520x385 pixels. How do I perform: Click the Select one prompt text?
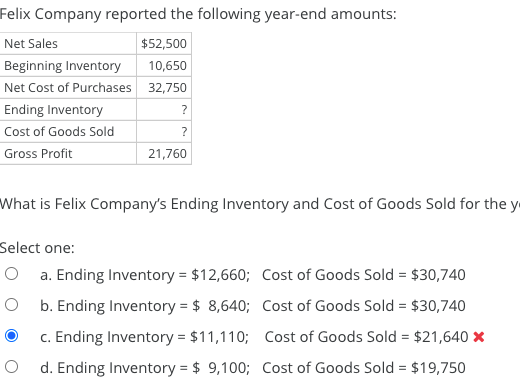37,248
